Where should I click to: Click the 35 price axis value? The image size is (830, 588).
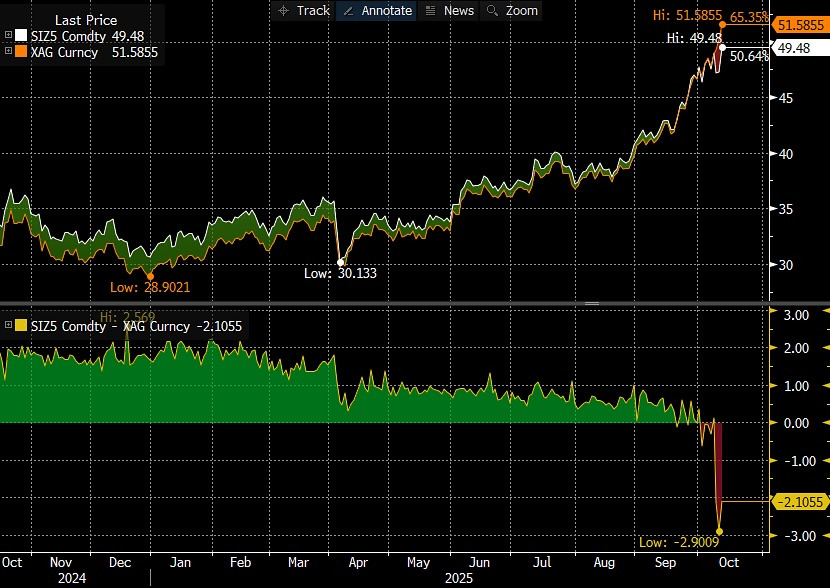point(786,209)
